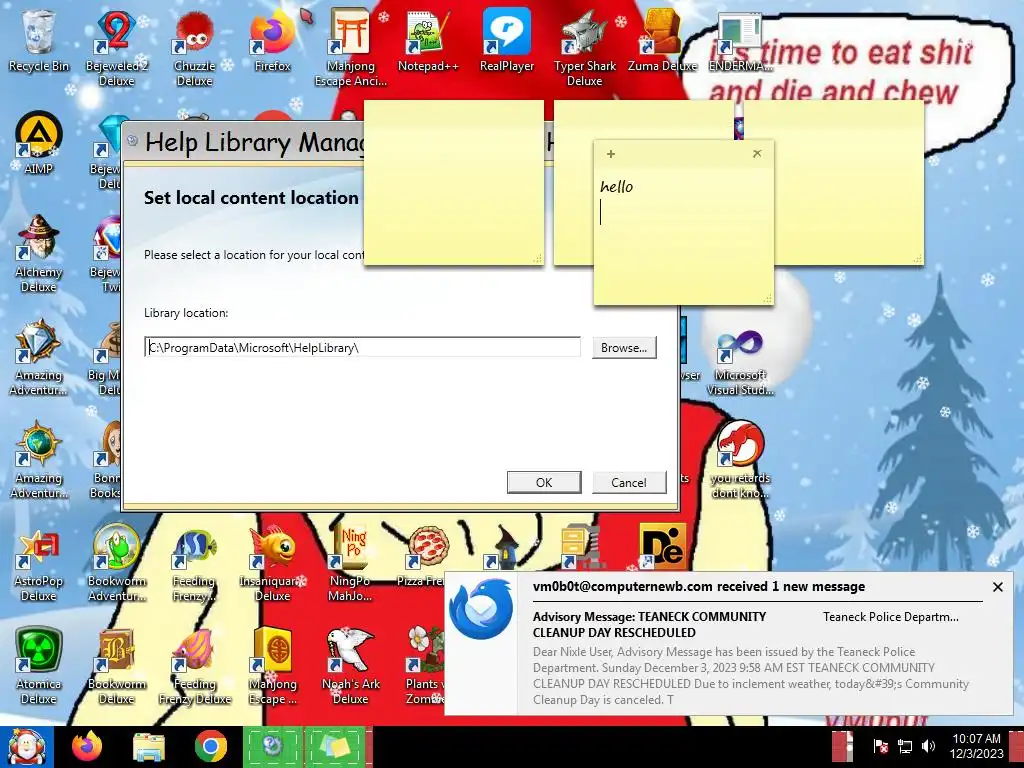The width and height of the screenshot is (1024, 768).
Task: Cancel the Set local content location dialog
Action: (629, 483)
